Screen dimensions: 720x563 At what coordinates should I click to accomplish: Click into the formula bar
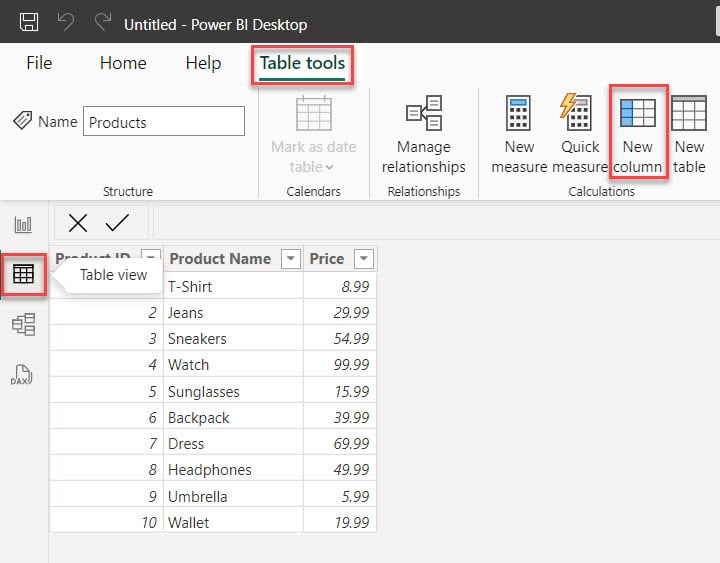[436, 223]
